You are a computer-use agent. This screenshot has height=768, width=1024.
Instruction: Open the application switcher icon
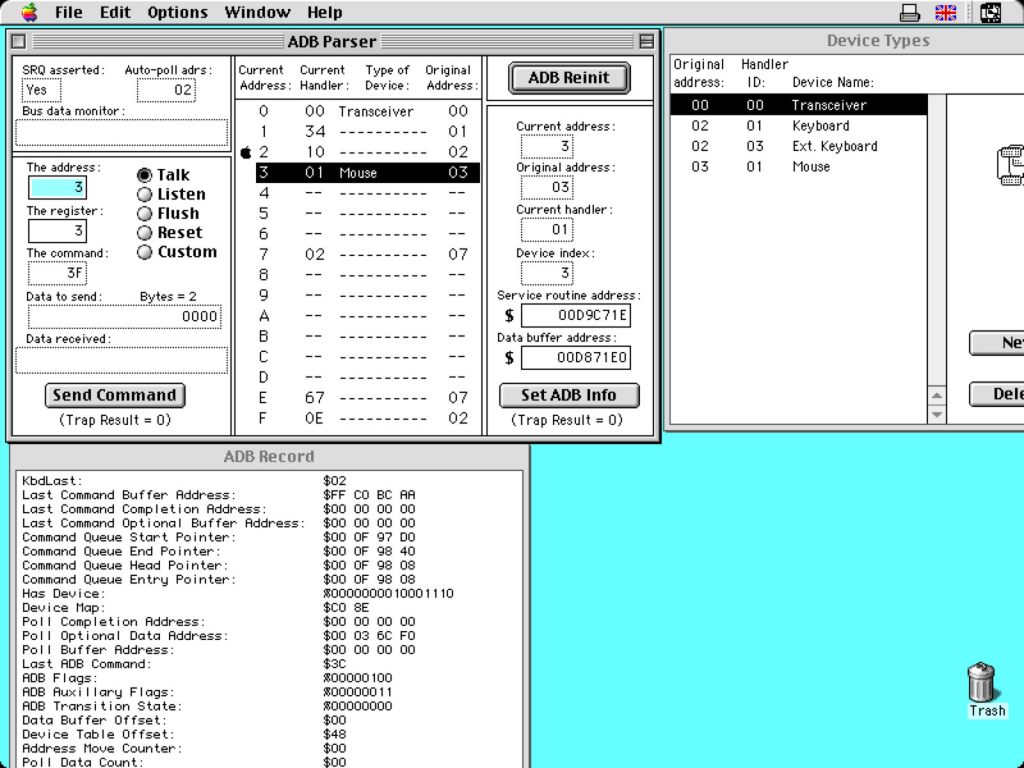click(x=990, y=12)
